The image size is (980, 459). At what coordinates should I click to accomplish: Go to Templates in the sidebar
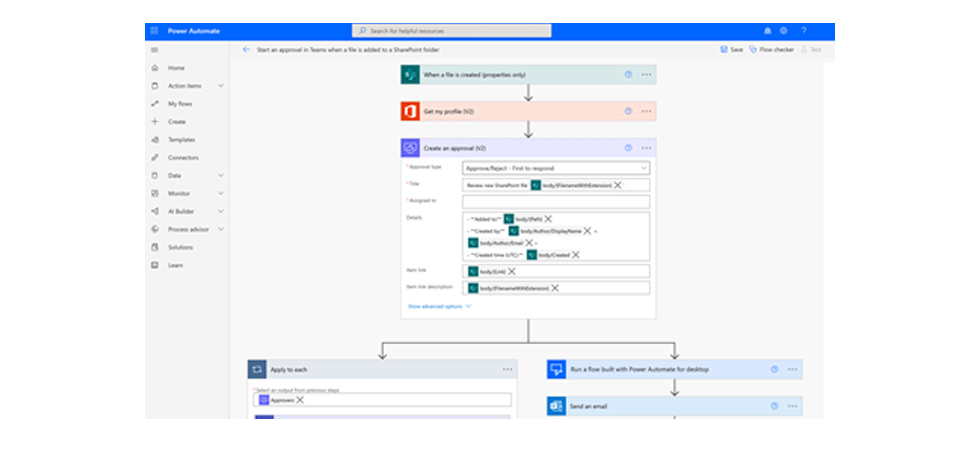[181, 139]
